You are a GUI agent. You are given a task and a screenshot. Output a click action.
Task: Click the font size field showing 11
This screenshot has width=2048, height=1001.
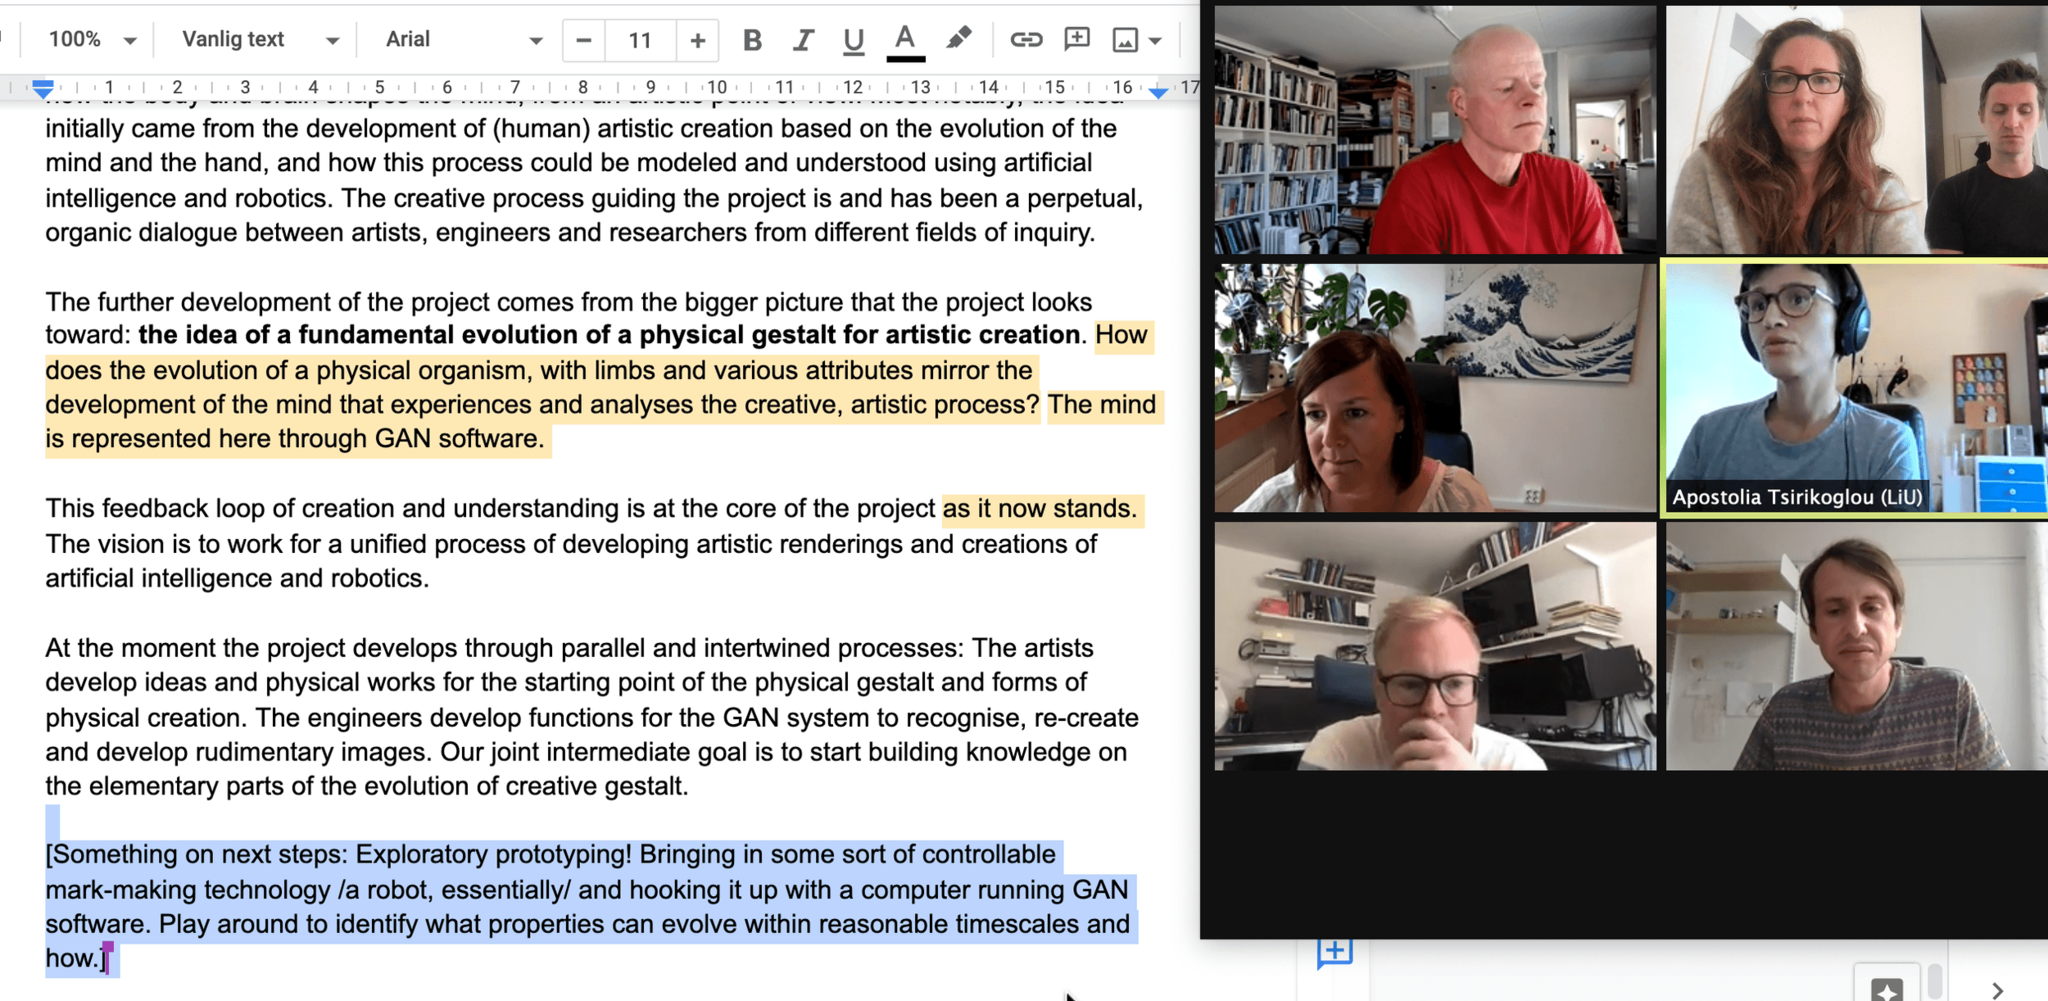click(x=640, y=40)
